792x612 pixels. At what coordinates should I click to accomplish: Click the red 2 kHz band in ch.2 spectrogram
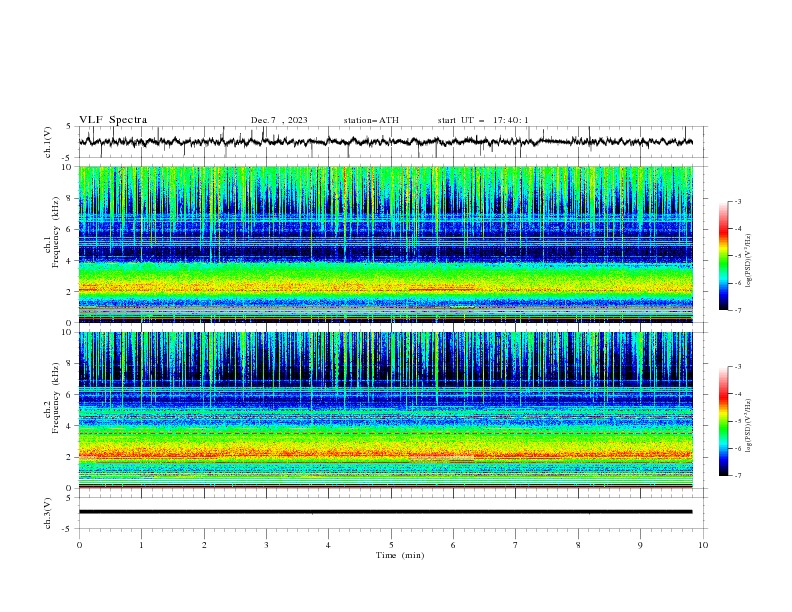[x=385, y=454]
